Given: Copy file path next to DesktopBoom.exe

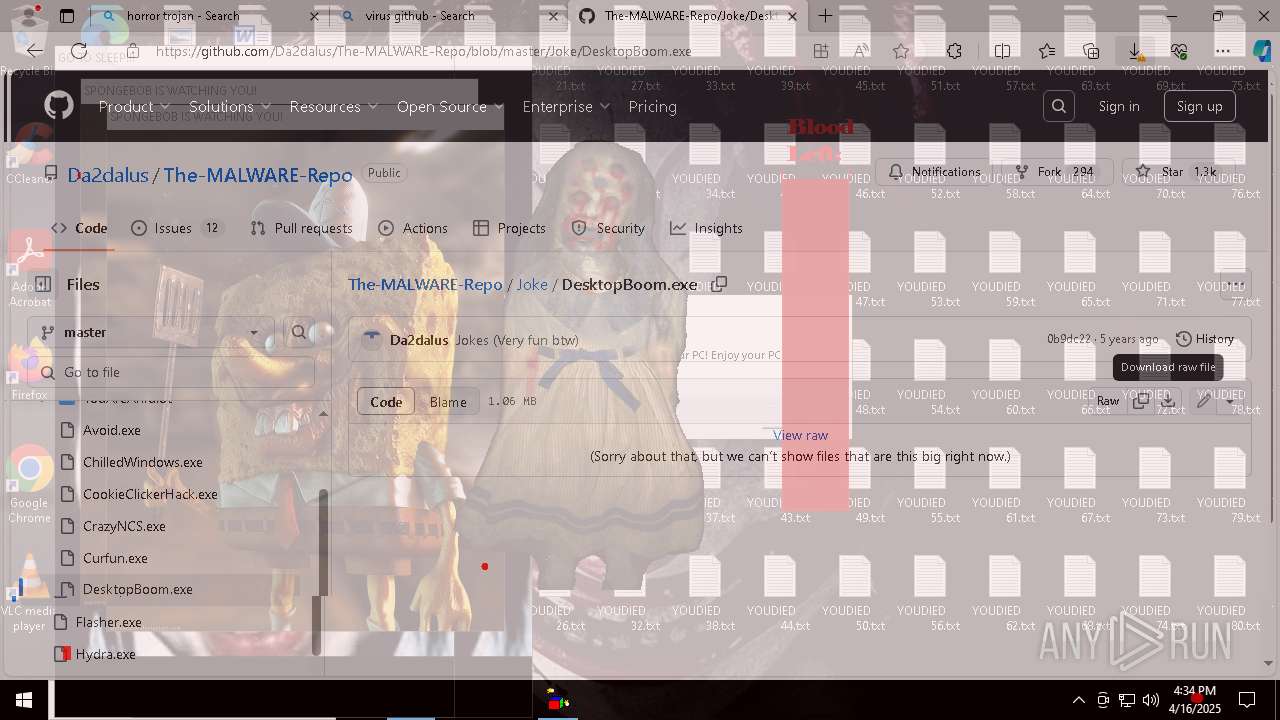Looking at the screenshot, I should [x=719, y=284].
